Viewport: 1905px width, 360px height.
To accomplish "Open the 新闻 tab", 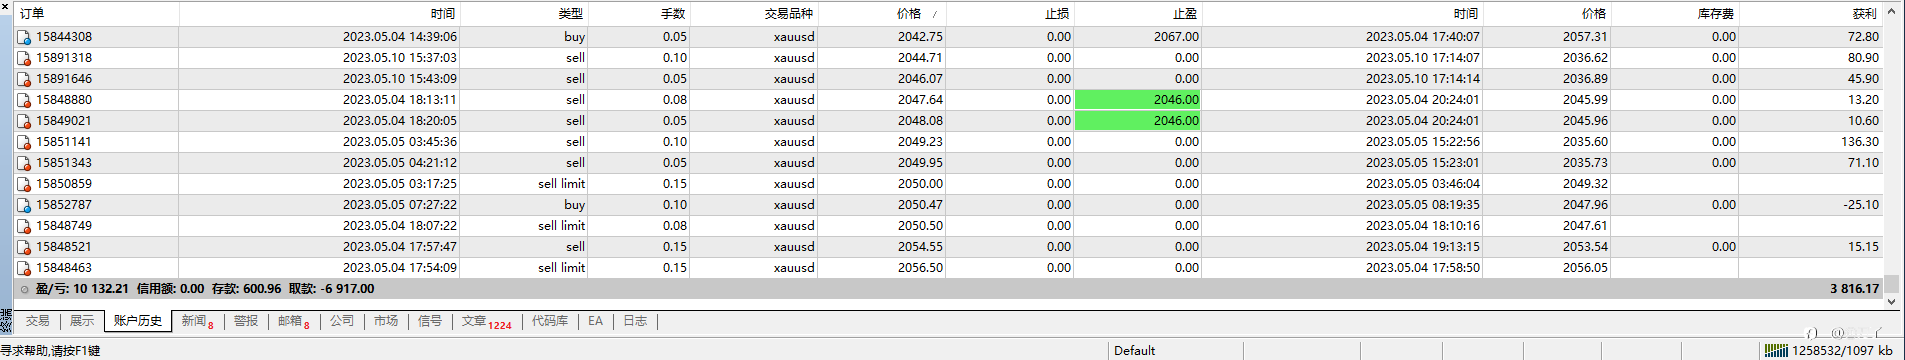I will [x=197, y=321].
